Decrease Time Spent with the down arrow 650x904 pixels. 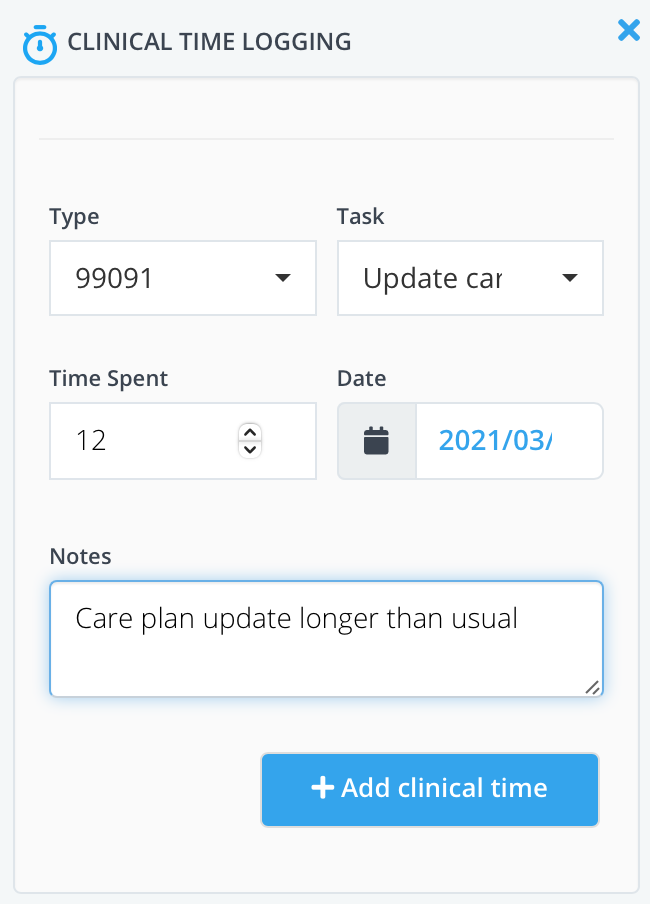click(250, 450)
